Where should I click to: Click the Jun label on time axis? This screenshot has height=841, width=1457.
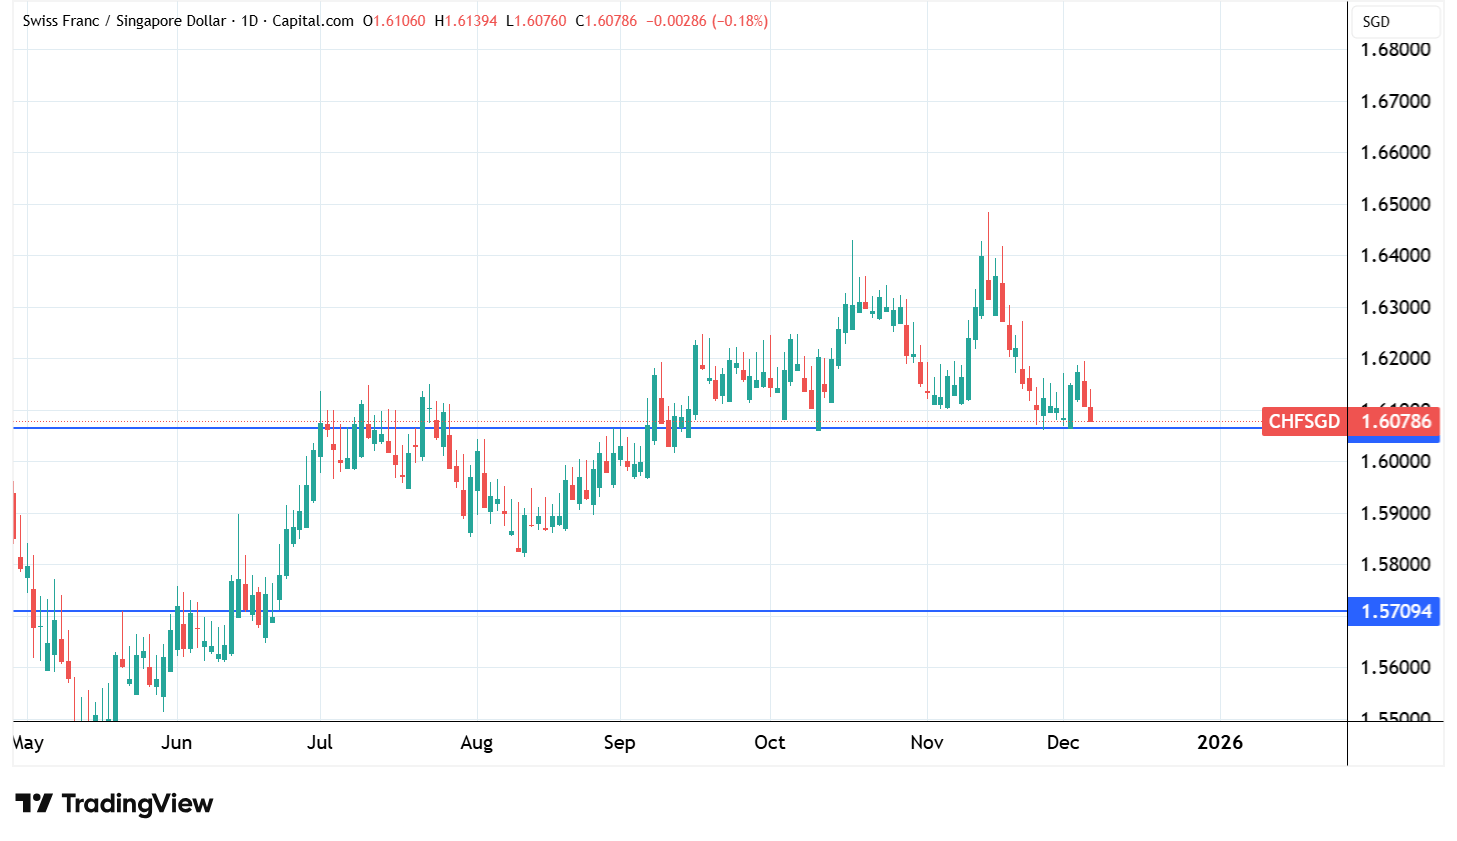176,743
